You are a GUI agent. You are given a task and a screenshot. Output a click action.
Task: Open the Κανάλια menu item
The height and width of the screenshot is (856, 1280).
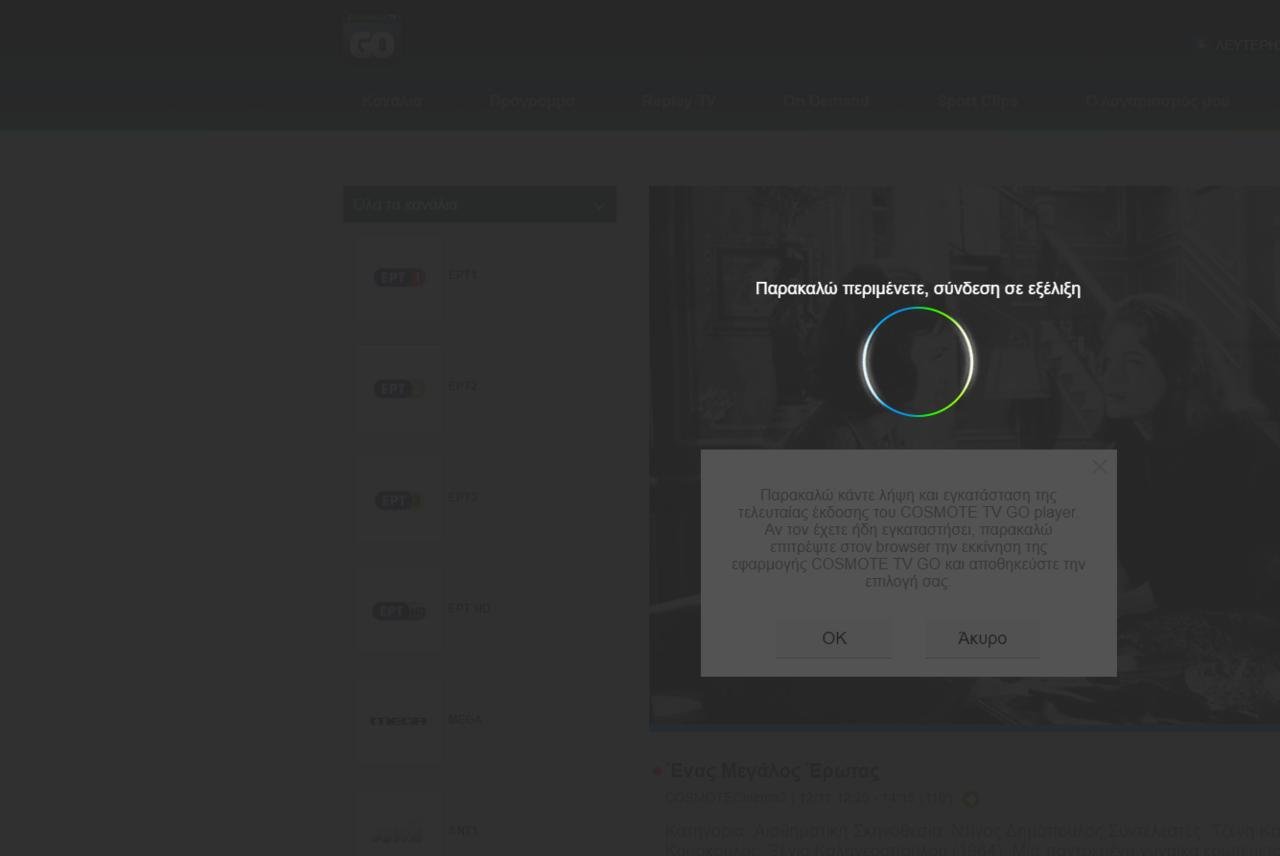click(392, 101)
